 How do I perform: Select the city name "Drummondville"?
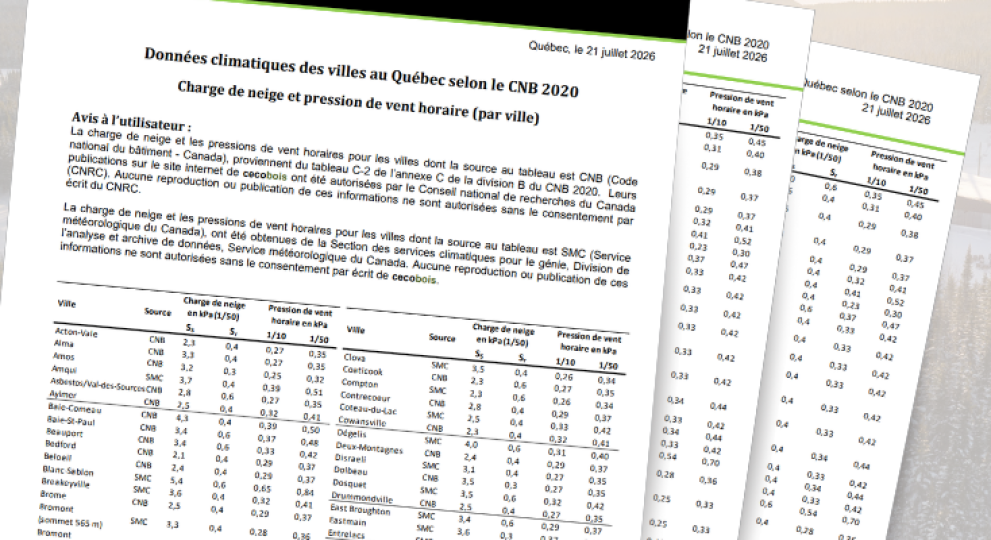click(x=362, y=497)
